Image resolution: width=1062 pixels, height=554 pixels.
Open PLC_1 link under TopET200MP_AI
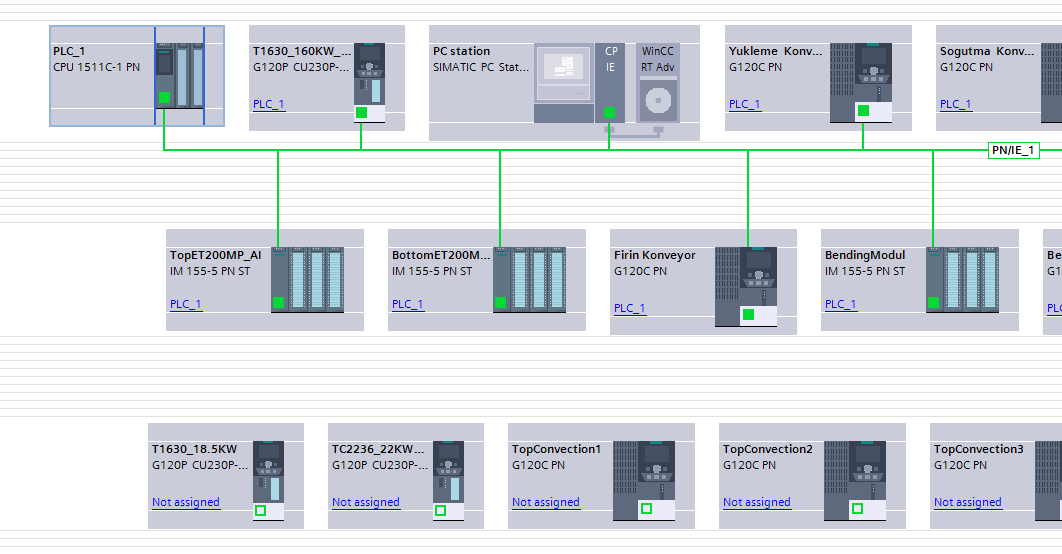point(186,304)
